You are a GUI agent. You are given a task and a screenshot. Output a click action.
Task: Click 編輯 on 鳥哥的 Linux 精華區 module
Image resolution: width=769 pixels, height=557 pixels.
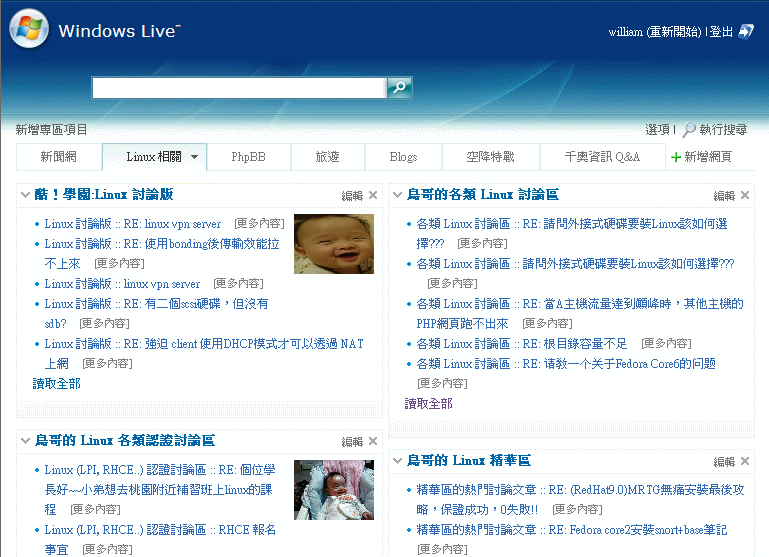tap(724, 461)
